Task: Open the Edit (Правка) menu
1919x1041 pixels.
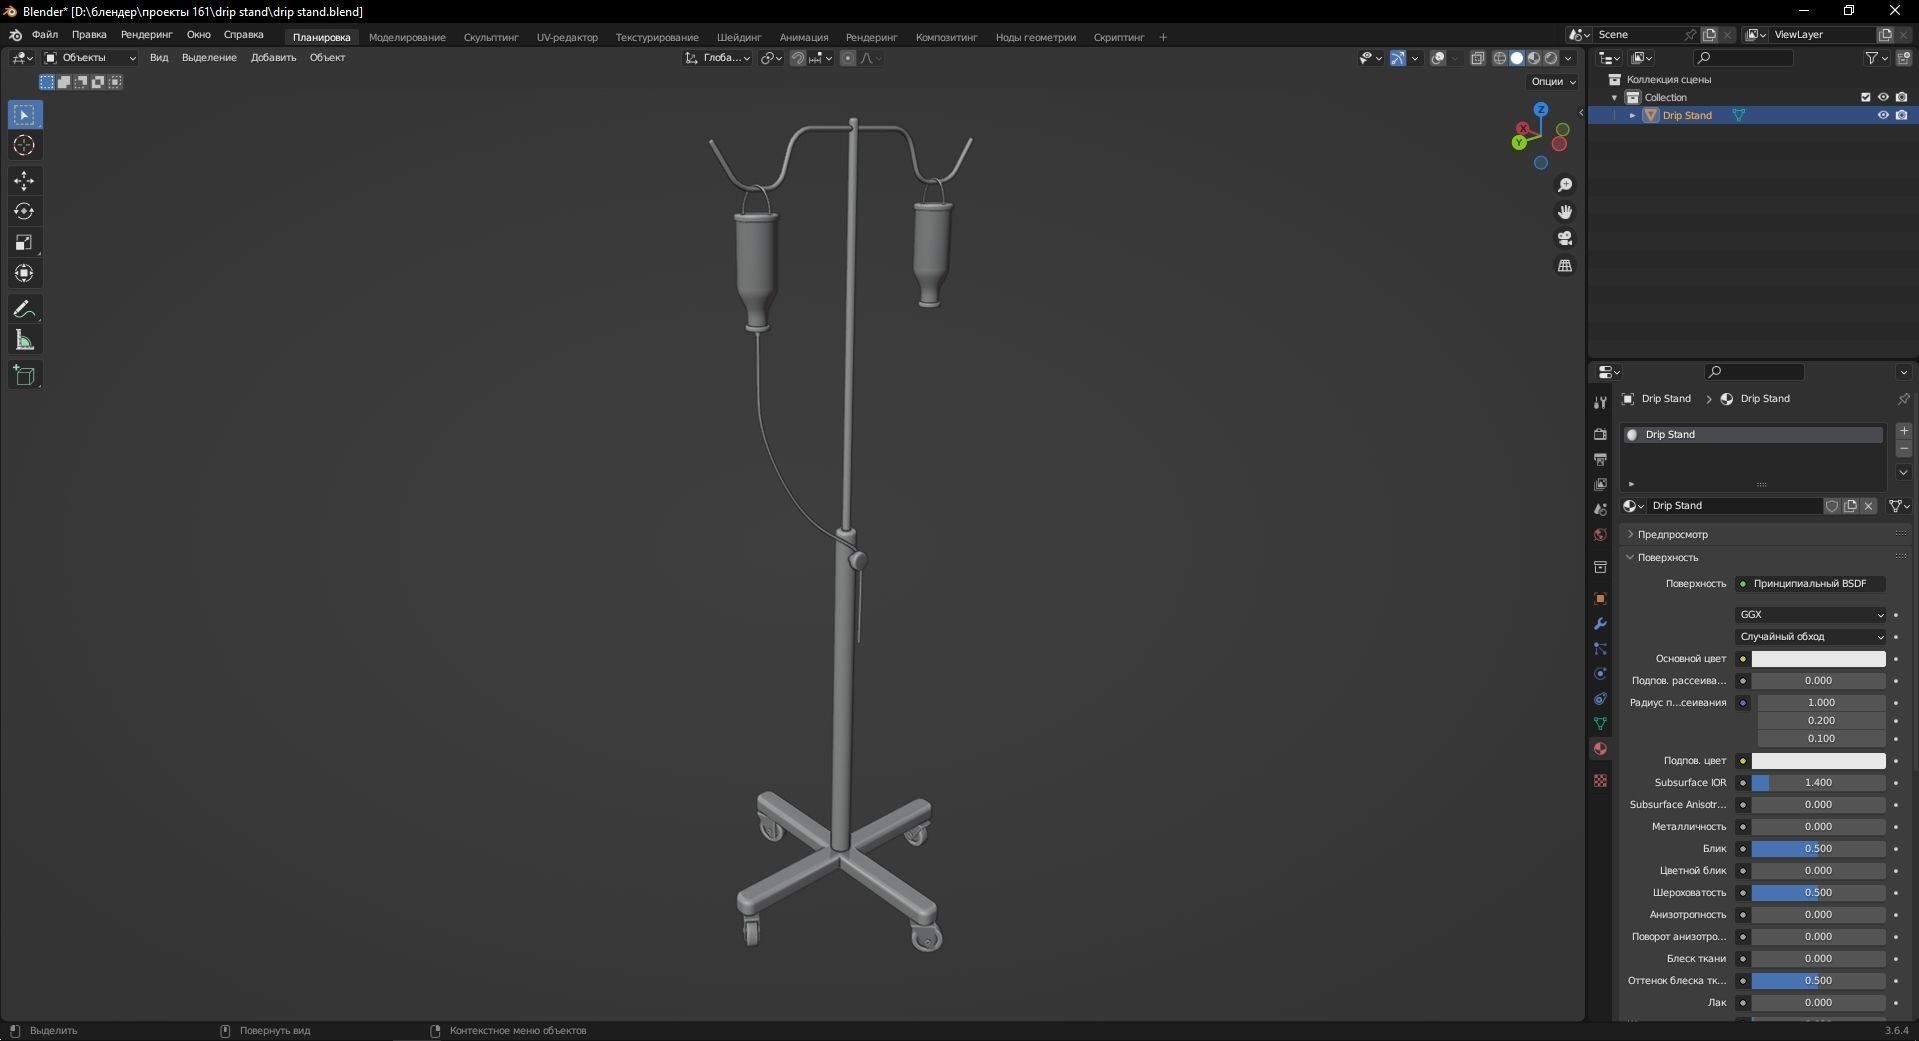Action: tap(89, 35)
